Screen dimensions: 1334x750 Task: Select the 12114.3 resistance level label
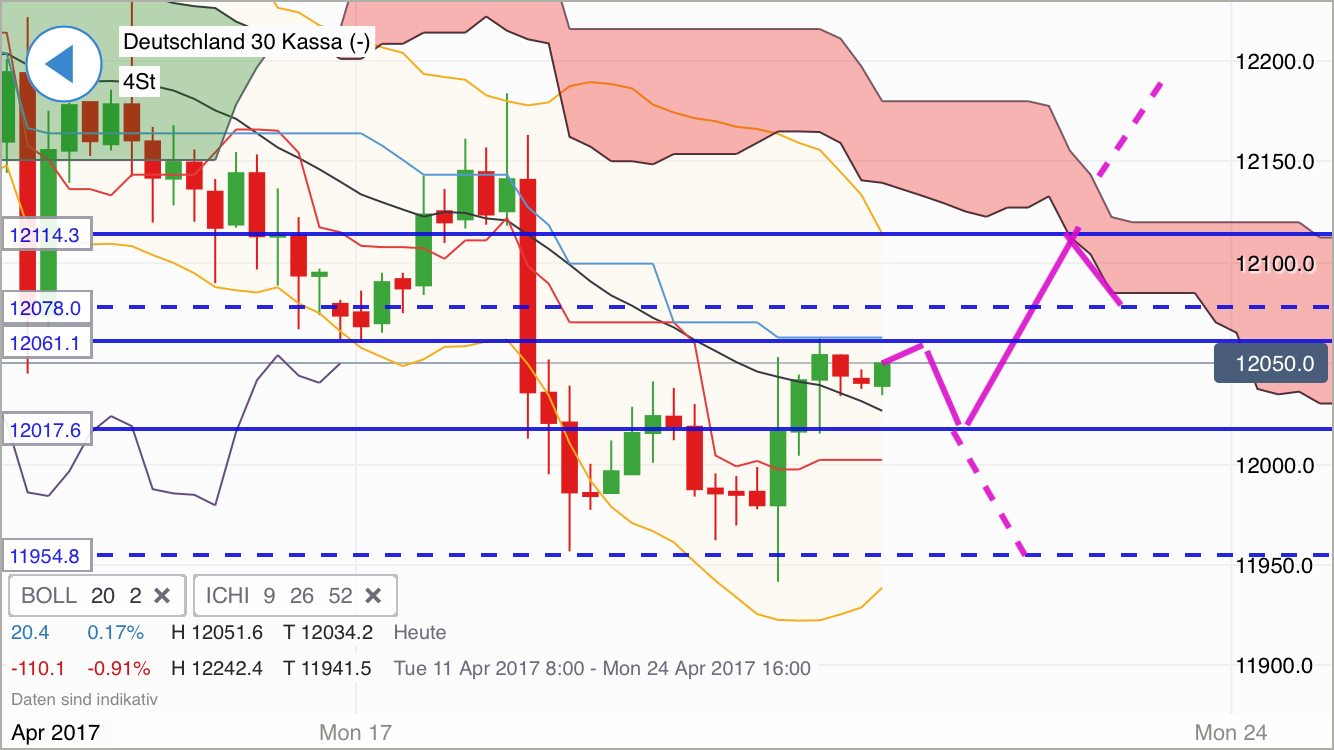click(45, 234)
